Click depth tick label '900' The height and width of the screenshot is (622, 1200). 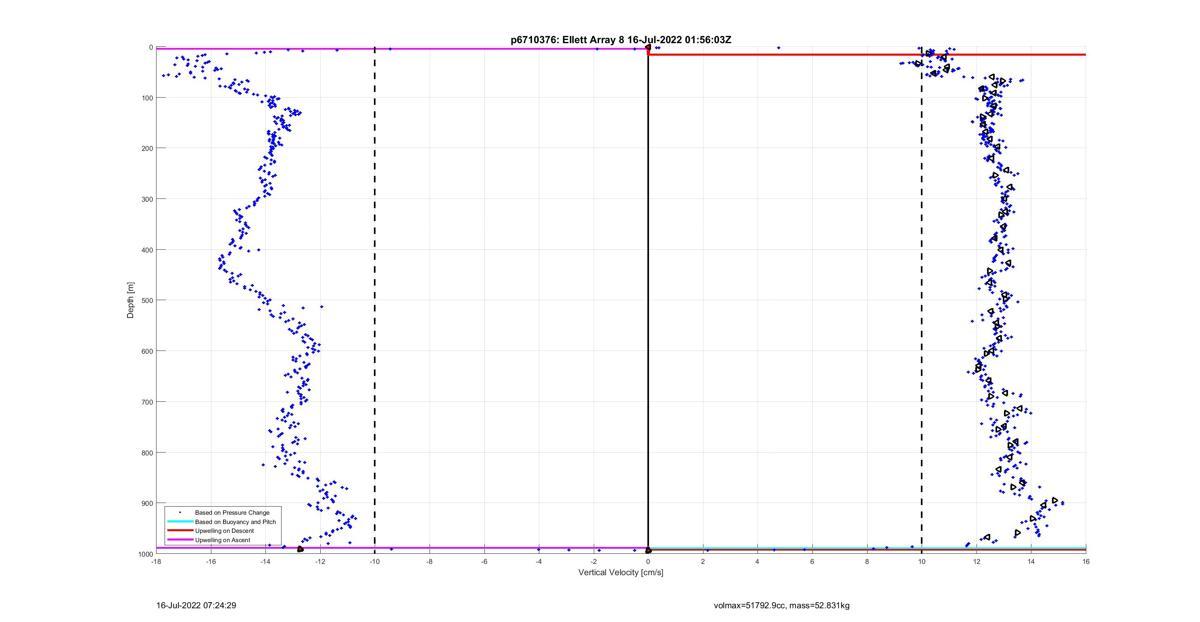(146, 503)
